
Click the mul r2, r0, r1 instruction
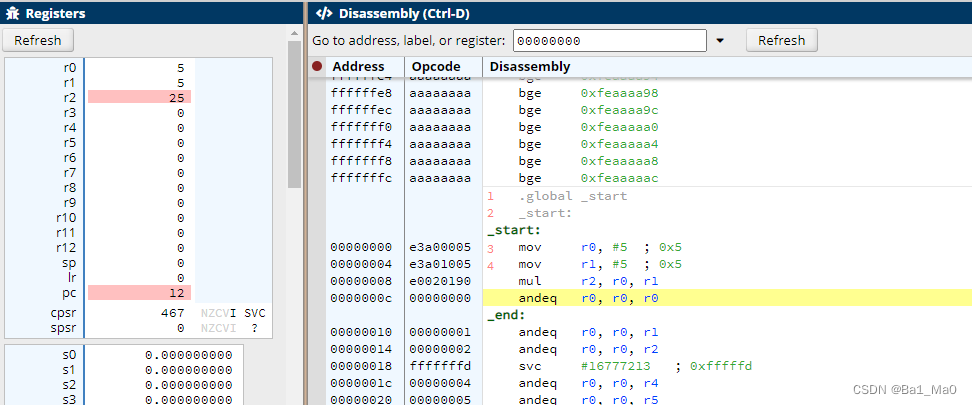pos(588,281)
